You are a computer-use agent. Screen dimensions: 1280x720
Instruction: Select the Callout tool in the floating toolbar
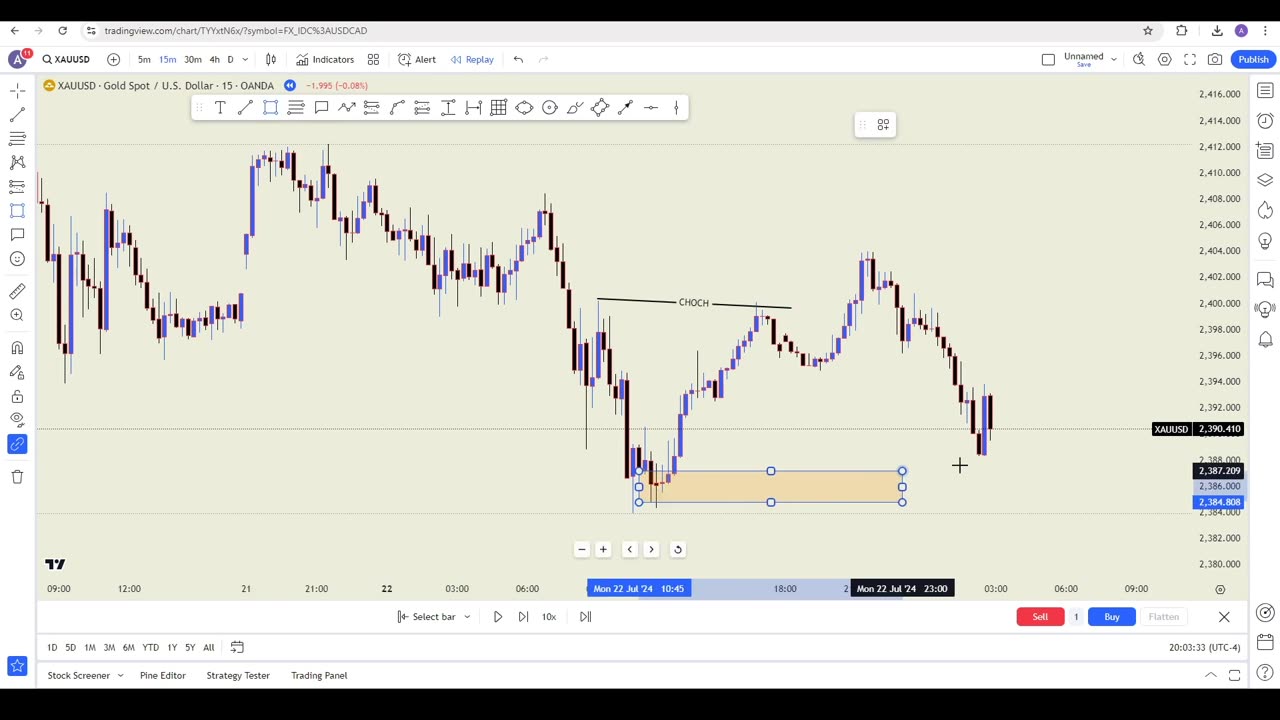point(321,107)
